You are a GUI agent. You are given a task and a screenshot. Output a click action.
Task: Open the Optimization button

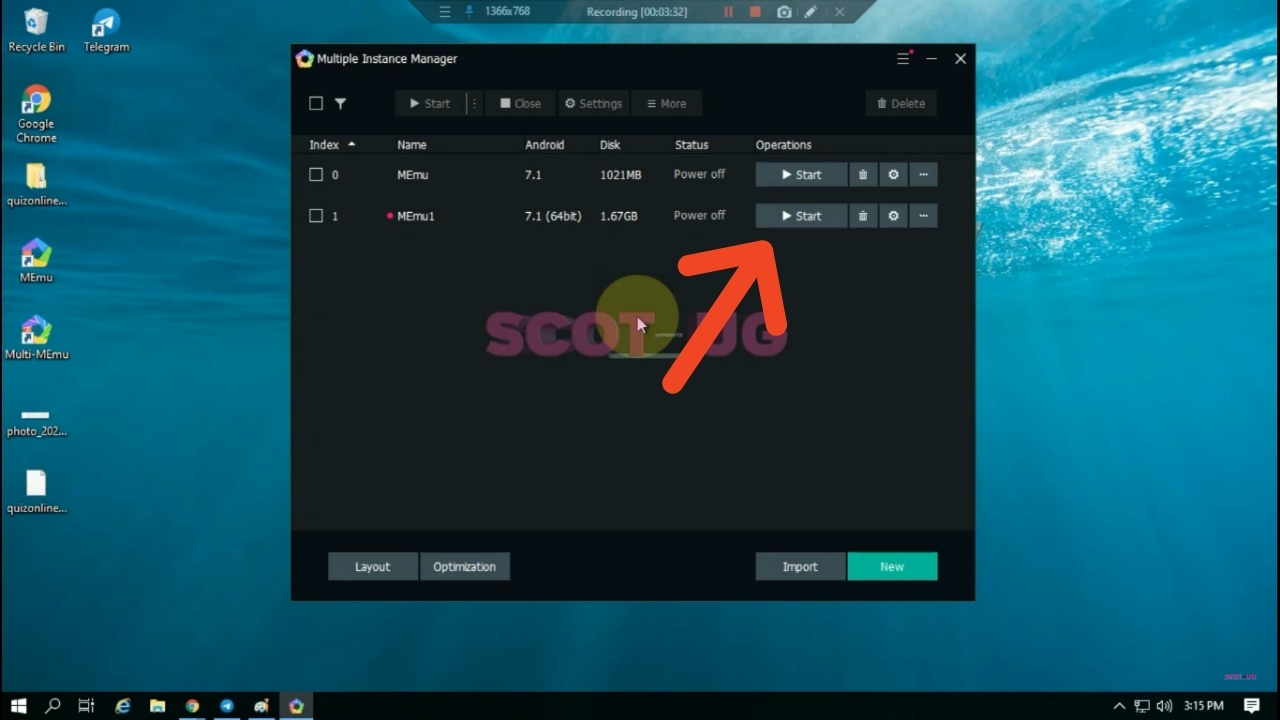465,566
